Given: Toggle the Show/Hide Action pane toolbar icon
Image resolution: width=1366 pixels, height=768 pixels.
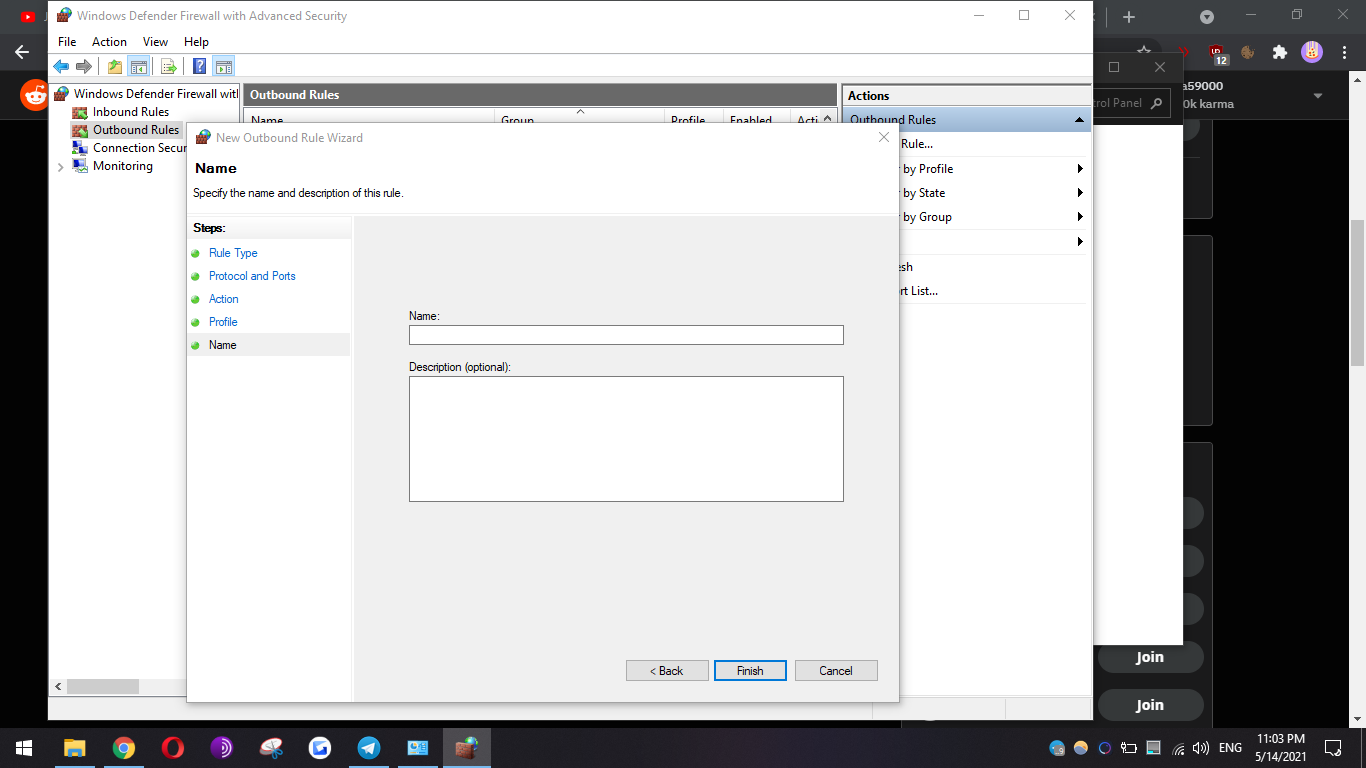Looking at the screenshot, I should 222,66.
